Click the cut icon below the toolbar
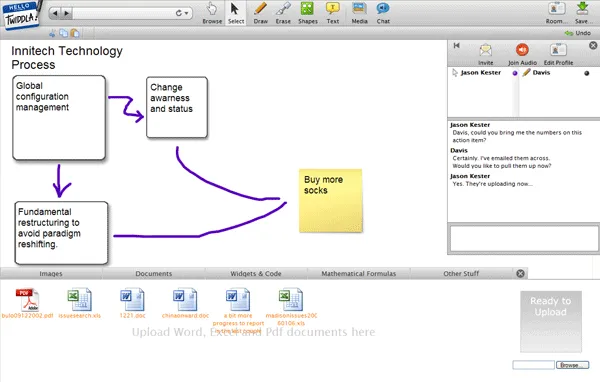This screenshot has width=600, height=382. (52, 34)
